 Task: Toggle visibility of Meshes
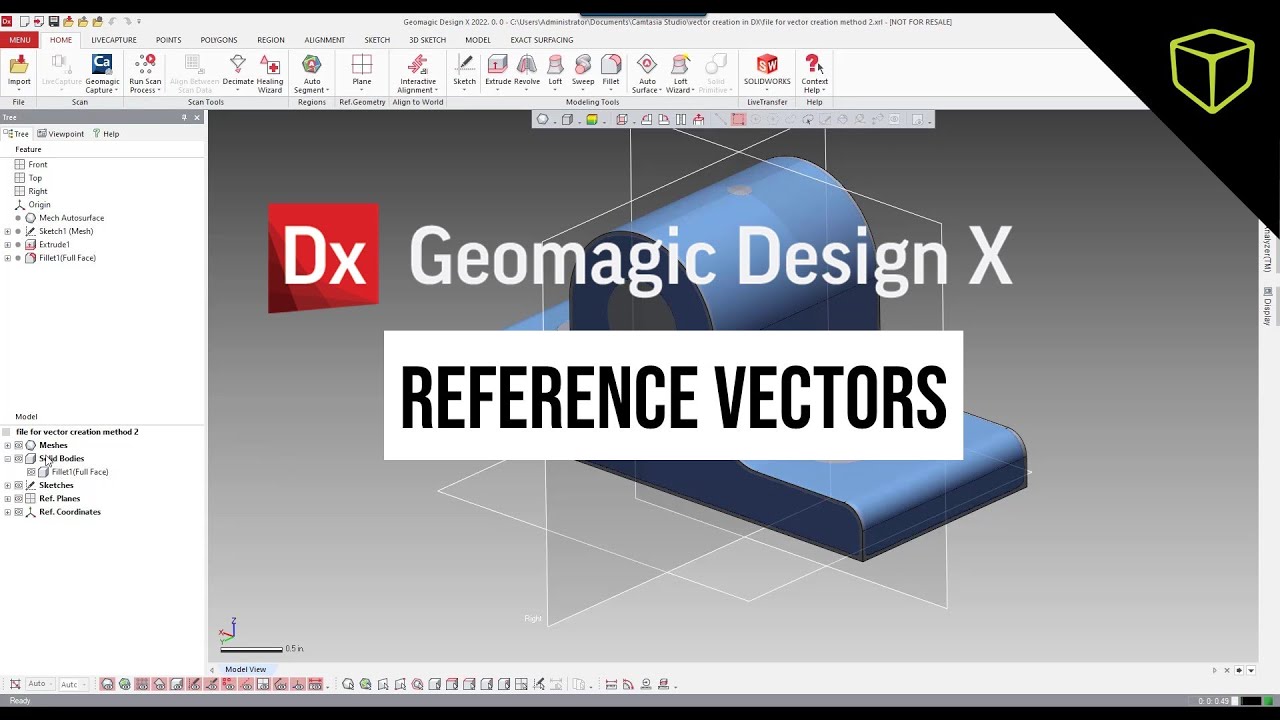tap(18, 445)
